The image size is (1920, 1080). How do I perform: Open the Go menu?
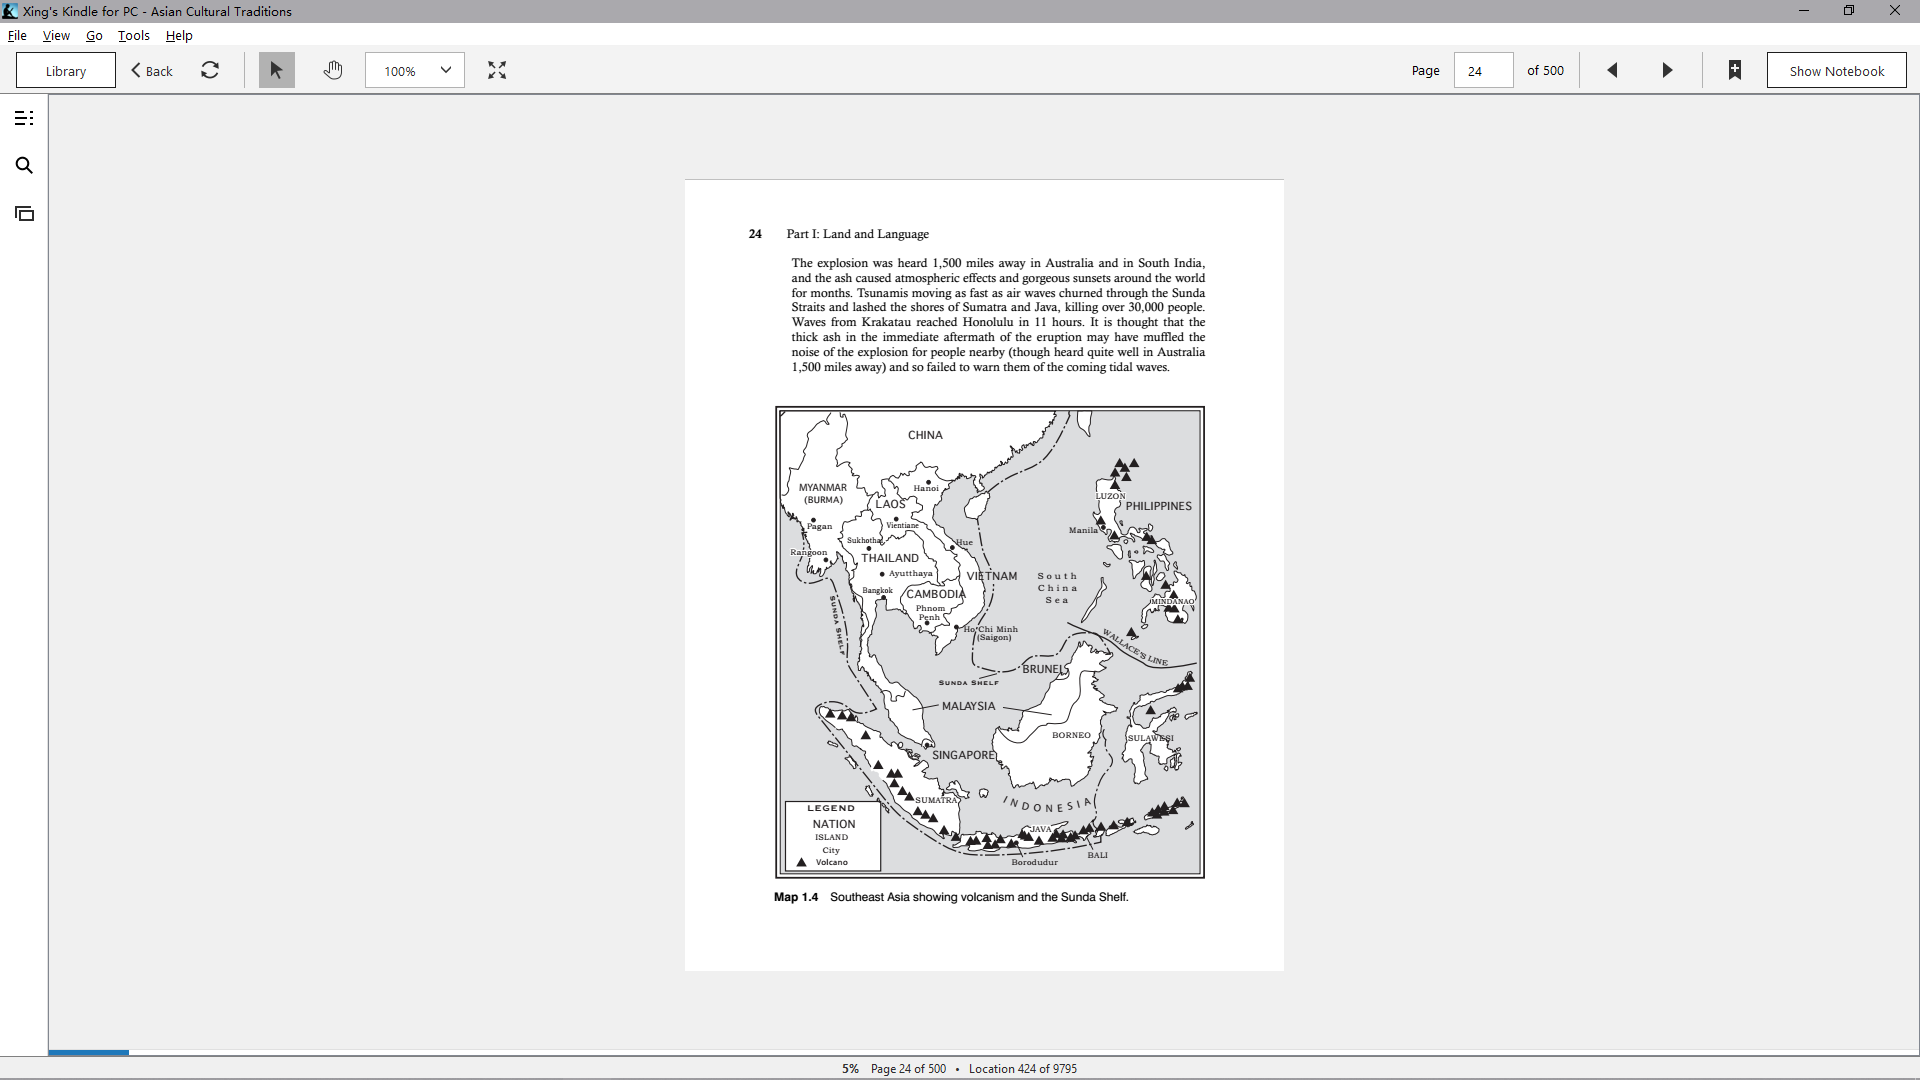pyautogui.click(x=94, y=35)
